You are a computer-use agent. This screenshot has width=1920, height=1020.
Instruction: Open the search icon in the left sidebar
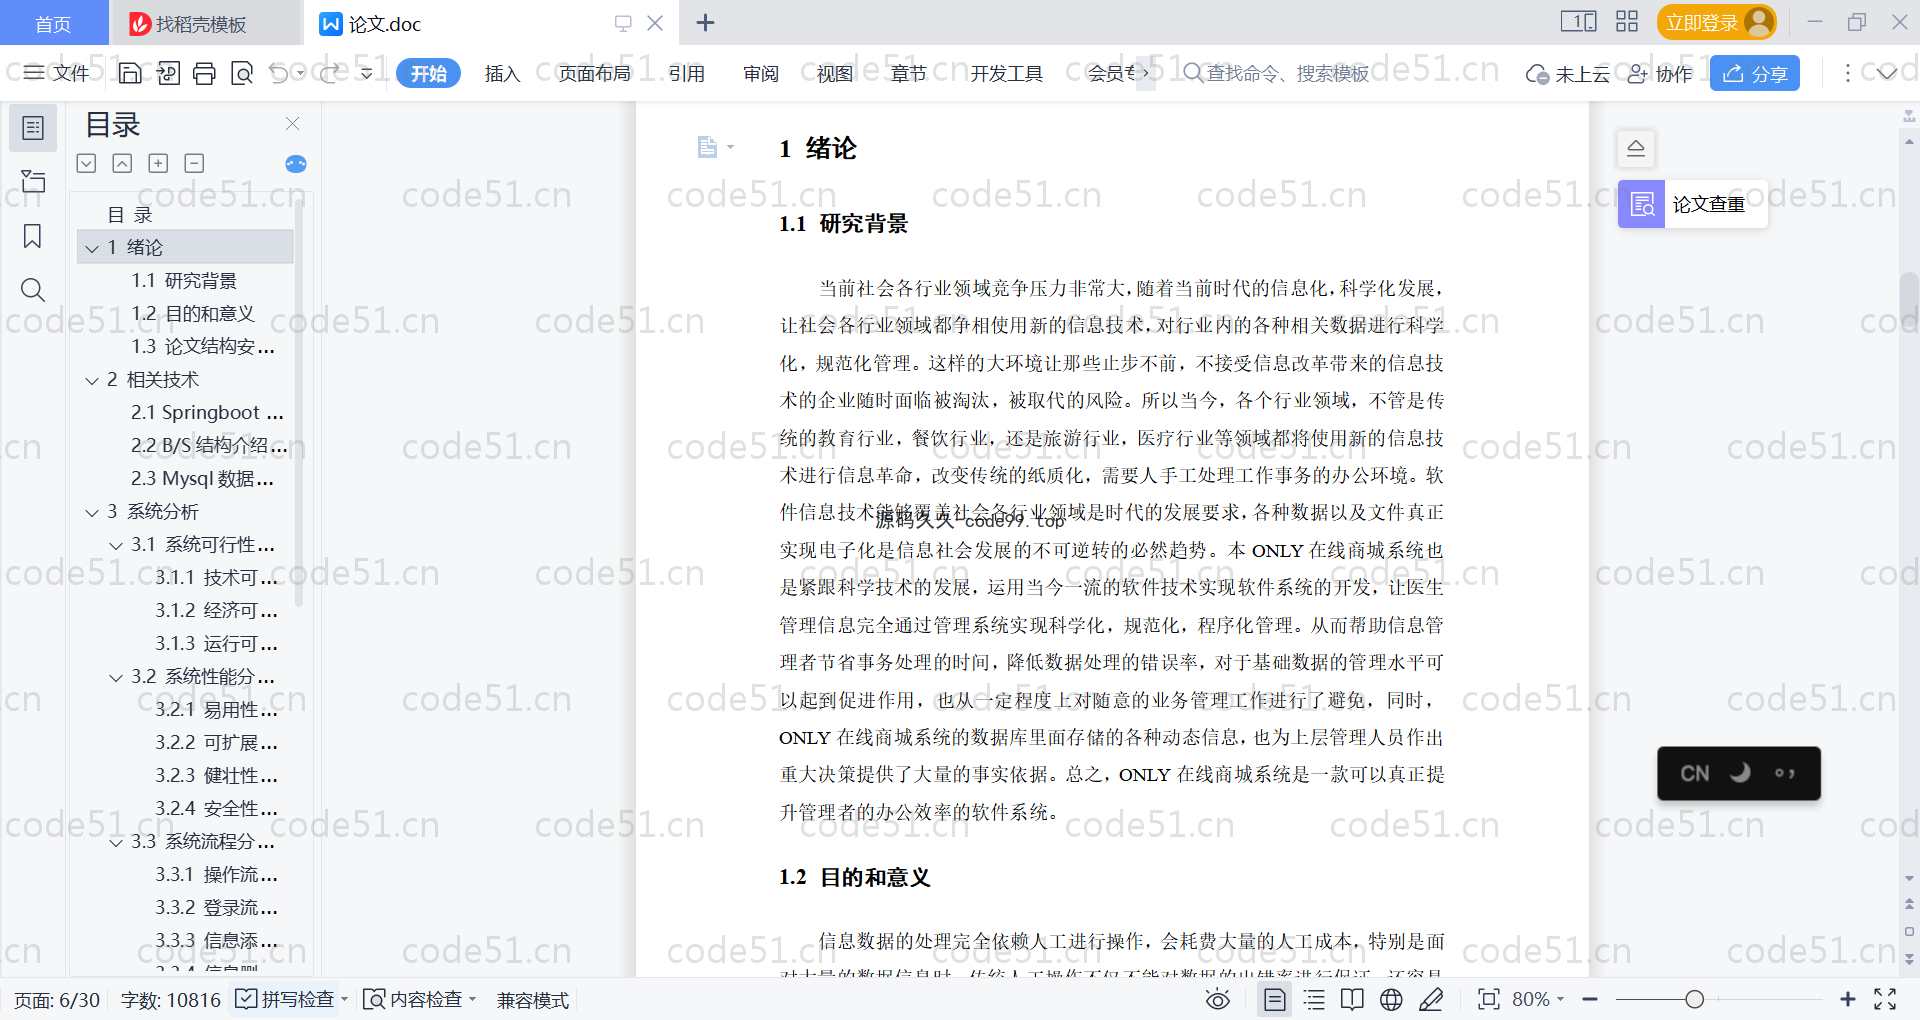point(33,290)
